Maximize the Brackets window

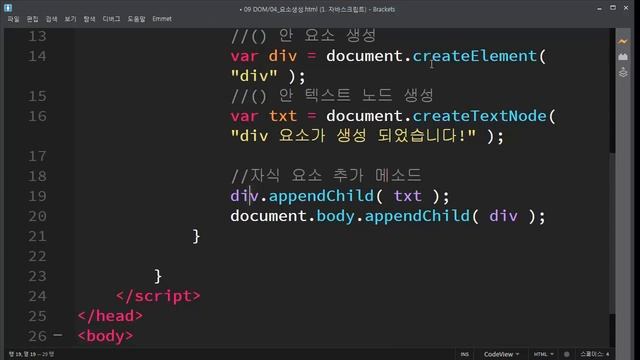click(613, 8)
